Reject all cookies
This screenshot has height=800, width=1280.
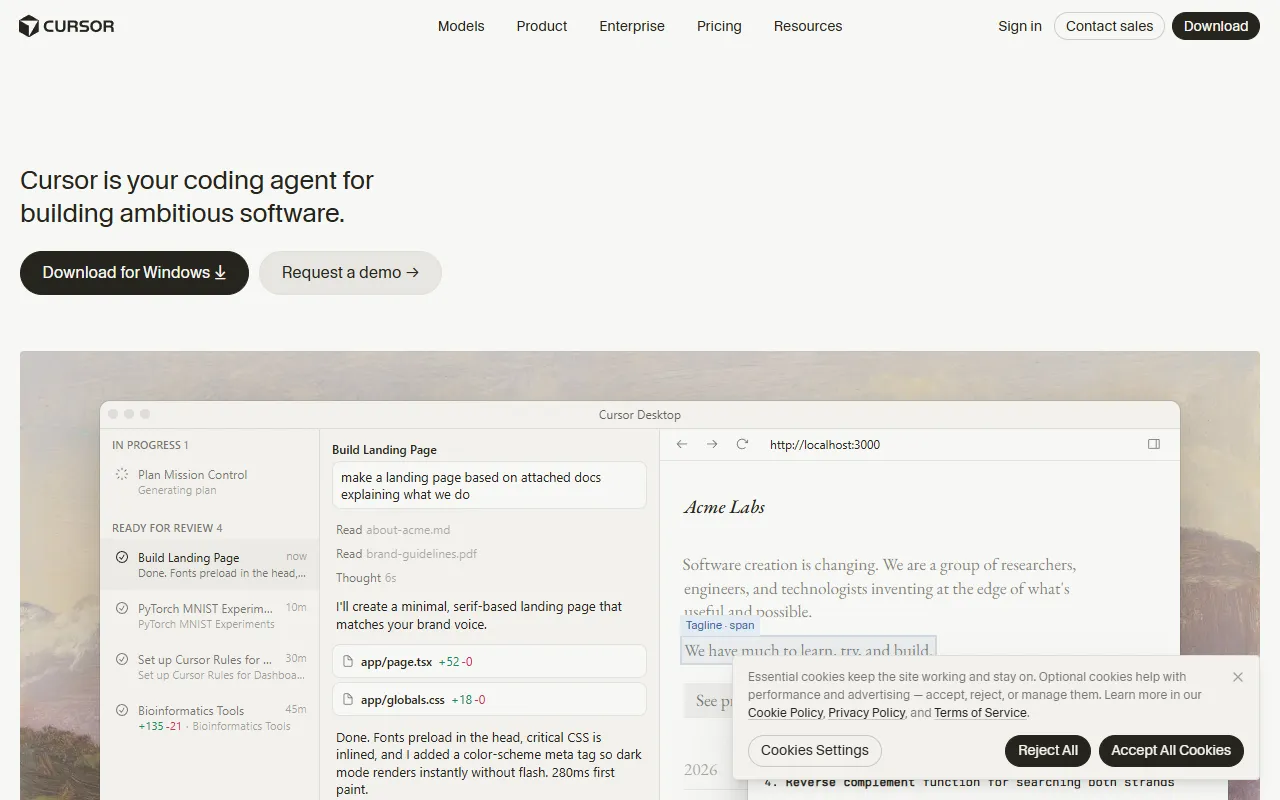click(1048, 750)
